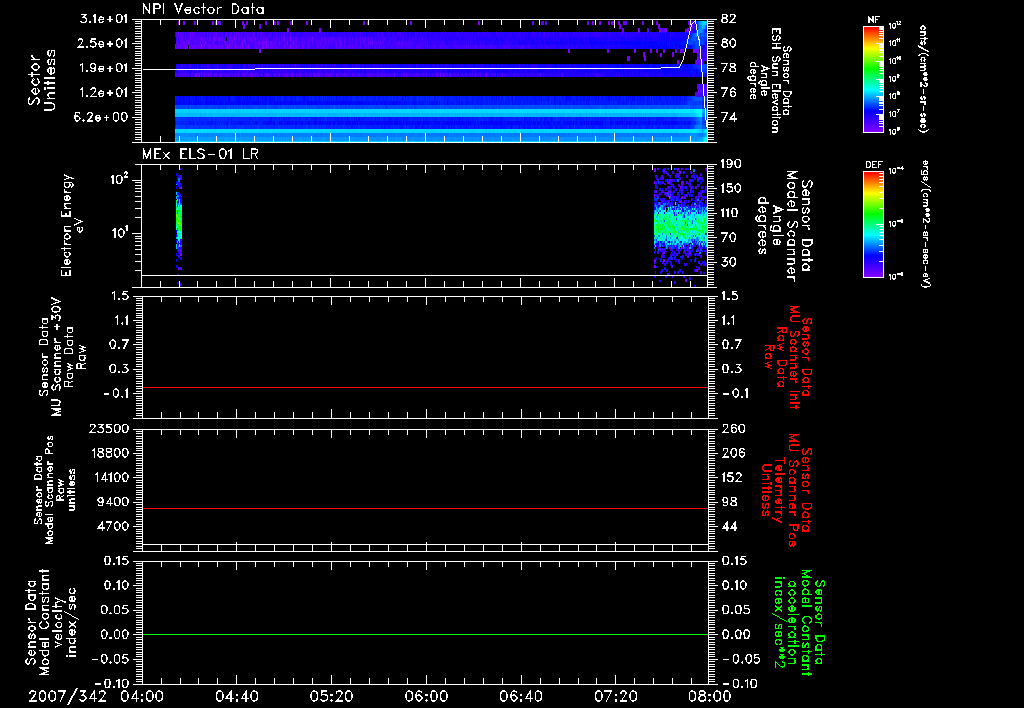1024x708 pixels.
Task: Click the 07:20 time axis label
Action: tap(616, 696)
